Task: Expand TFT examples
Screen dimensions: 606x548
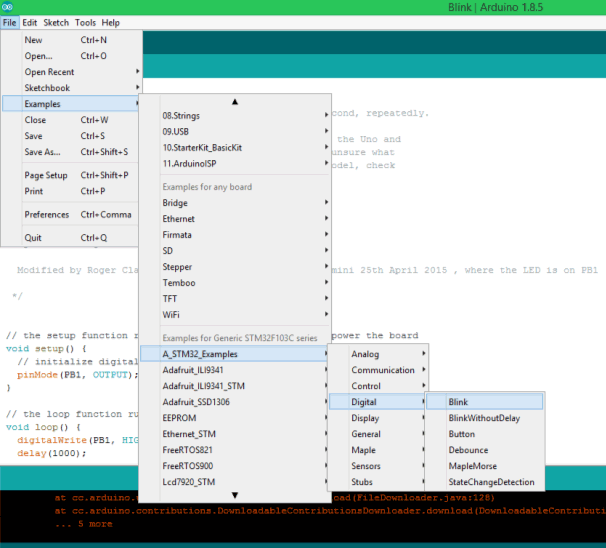Action: (235, 299)
